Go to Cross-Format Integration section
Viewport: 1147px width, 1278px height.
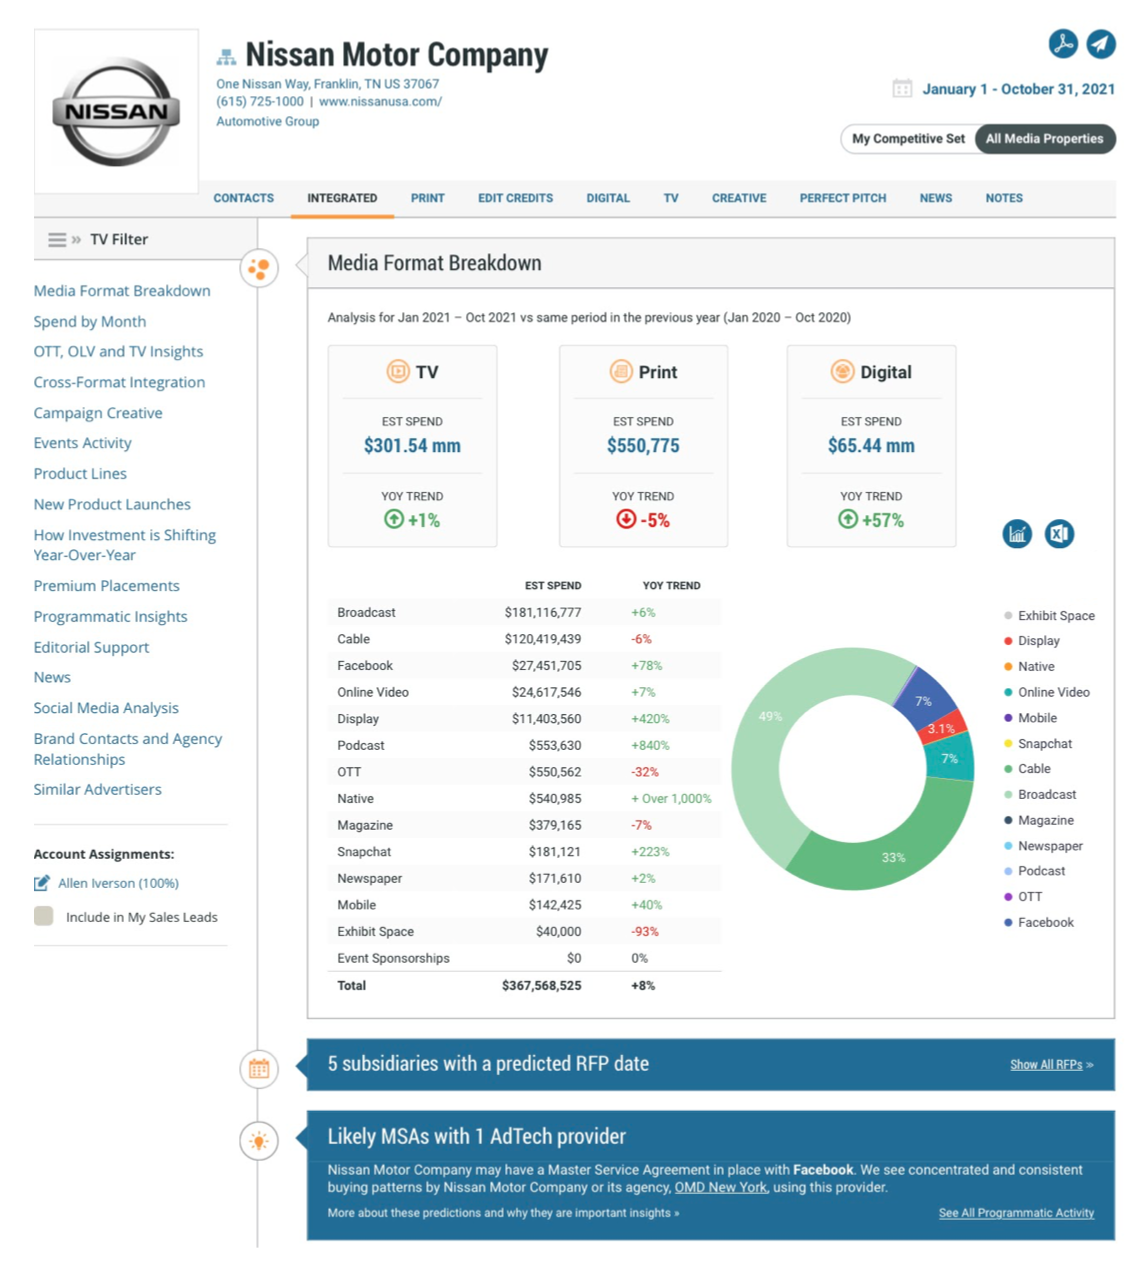click(x=119, y=382)
